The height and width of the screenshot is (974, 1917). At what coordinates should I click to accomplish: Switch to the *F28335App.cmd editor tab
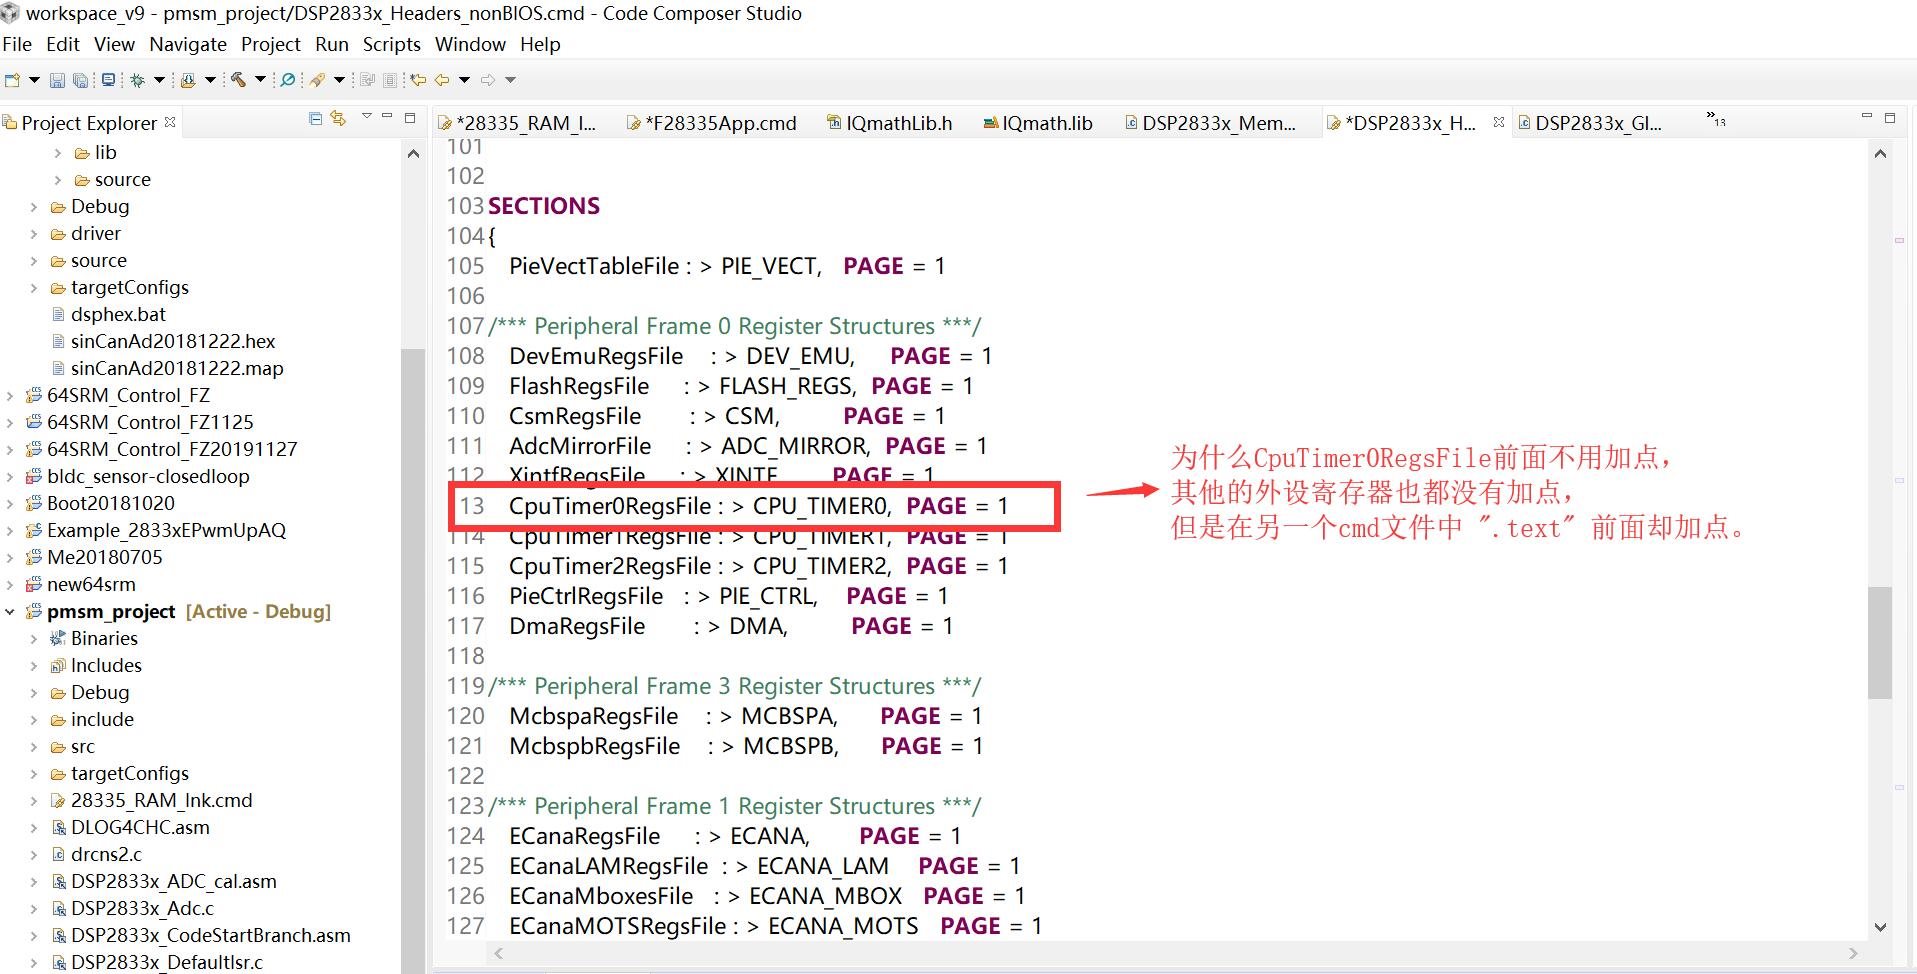point(711,123)
